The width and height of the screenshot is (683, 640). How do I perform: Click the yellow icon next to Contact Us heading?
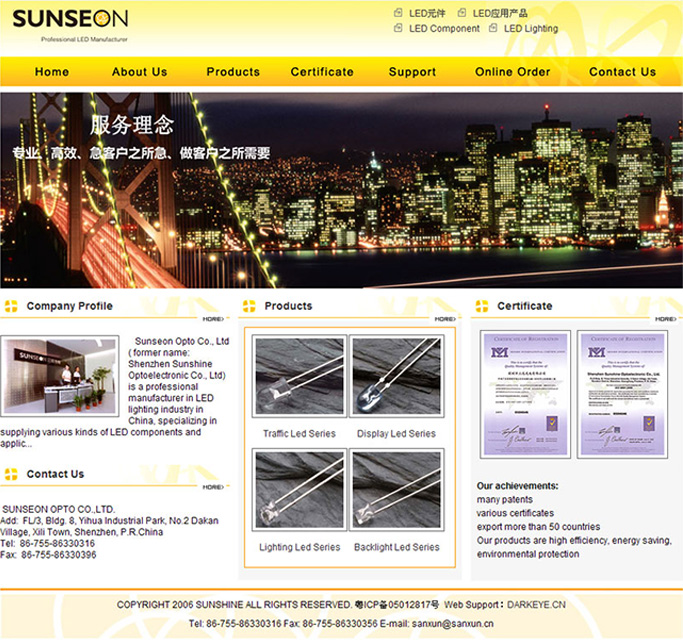click(x=11, y=474)
